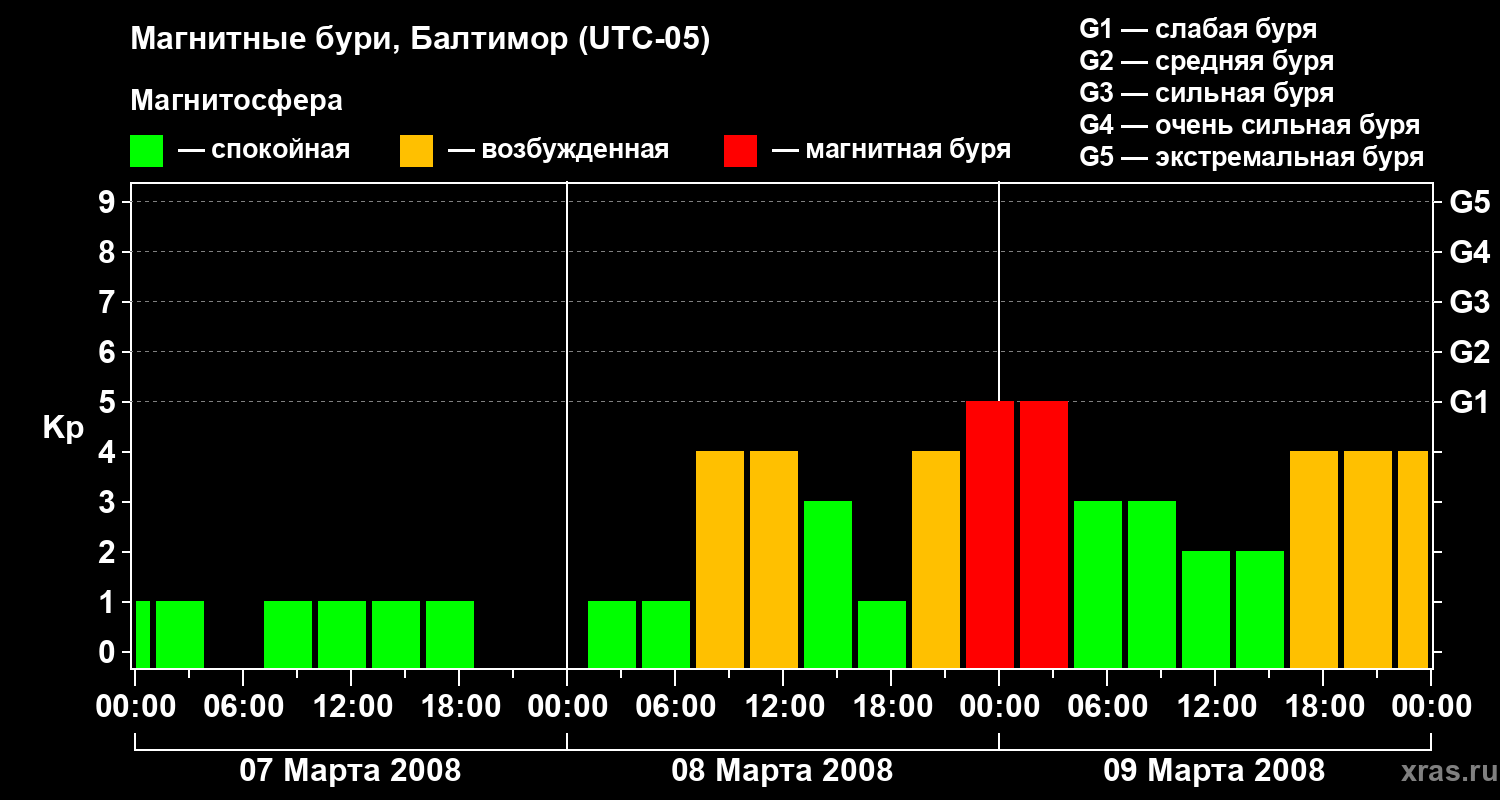Click the 'G2' right-axis label

(1469, 352)
